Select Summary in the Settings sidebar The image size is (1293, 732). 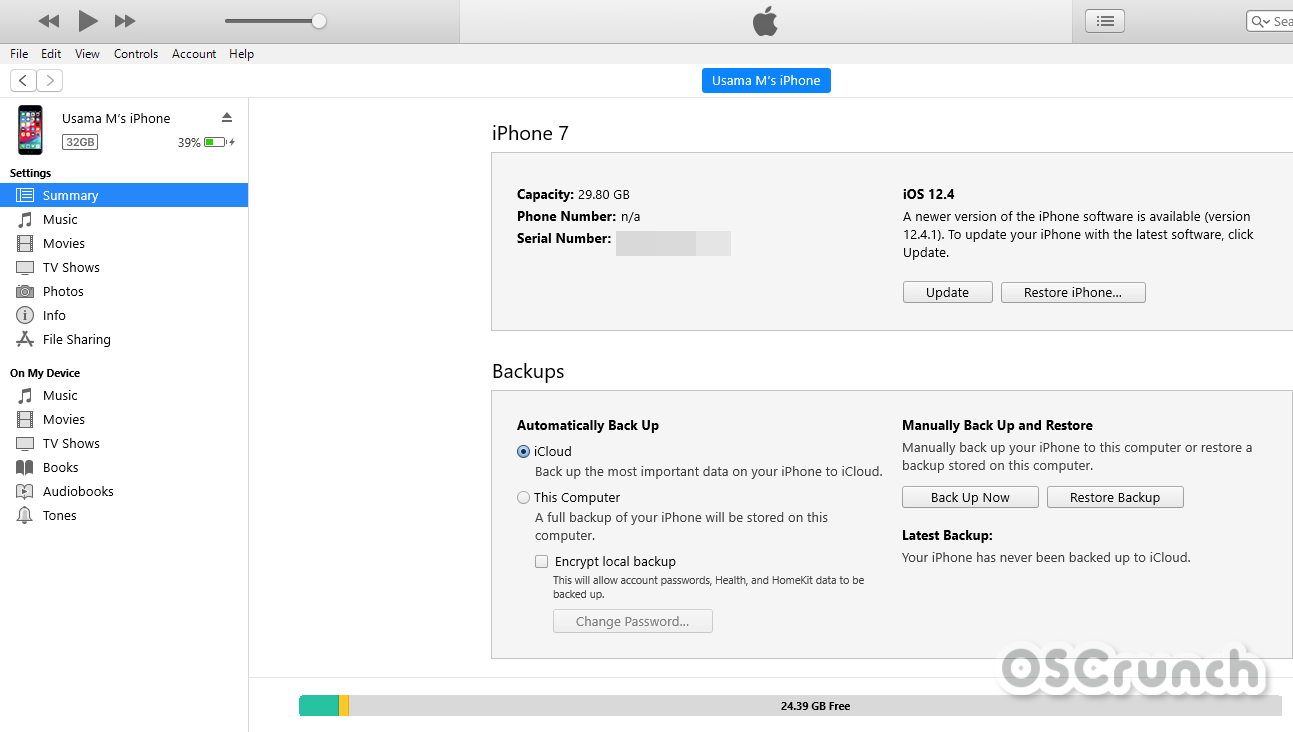124,195
